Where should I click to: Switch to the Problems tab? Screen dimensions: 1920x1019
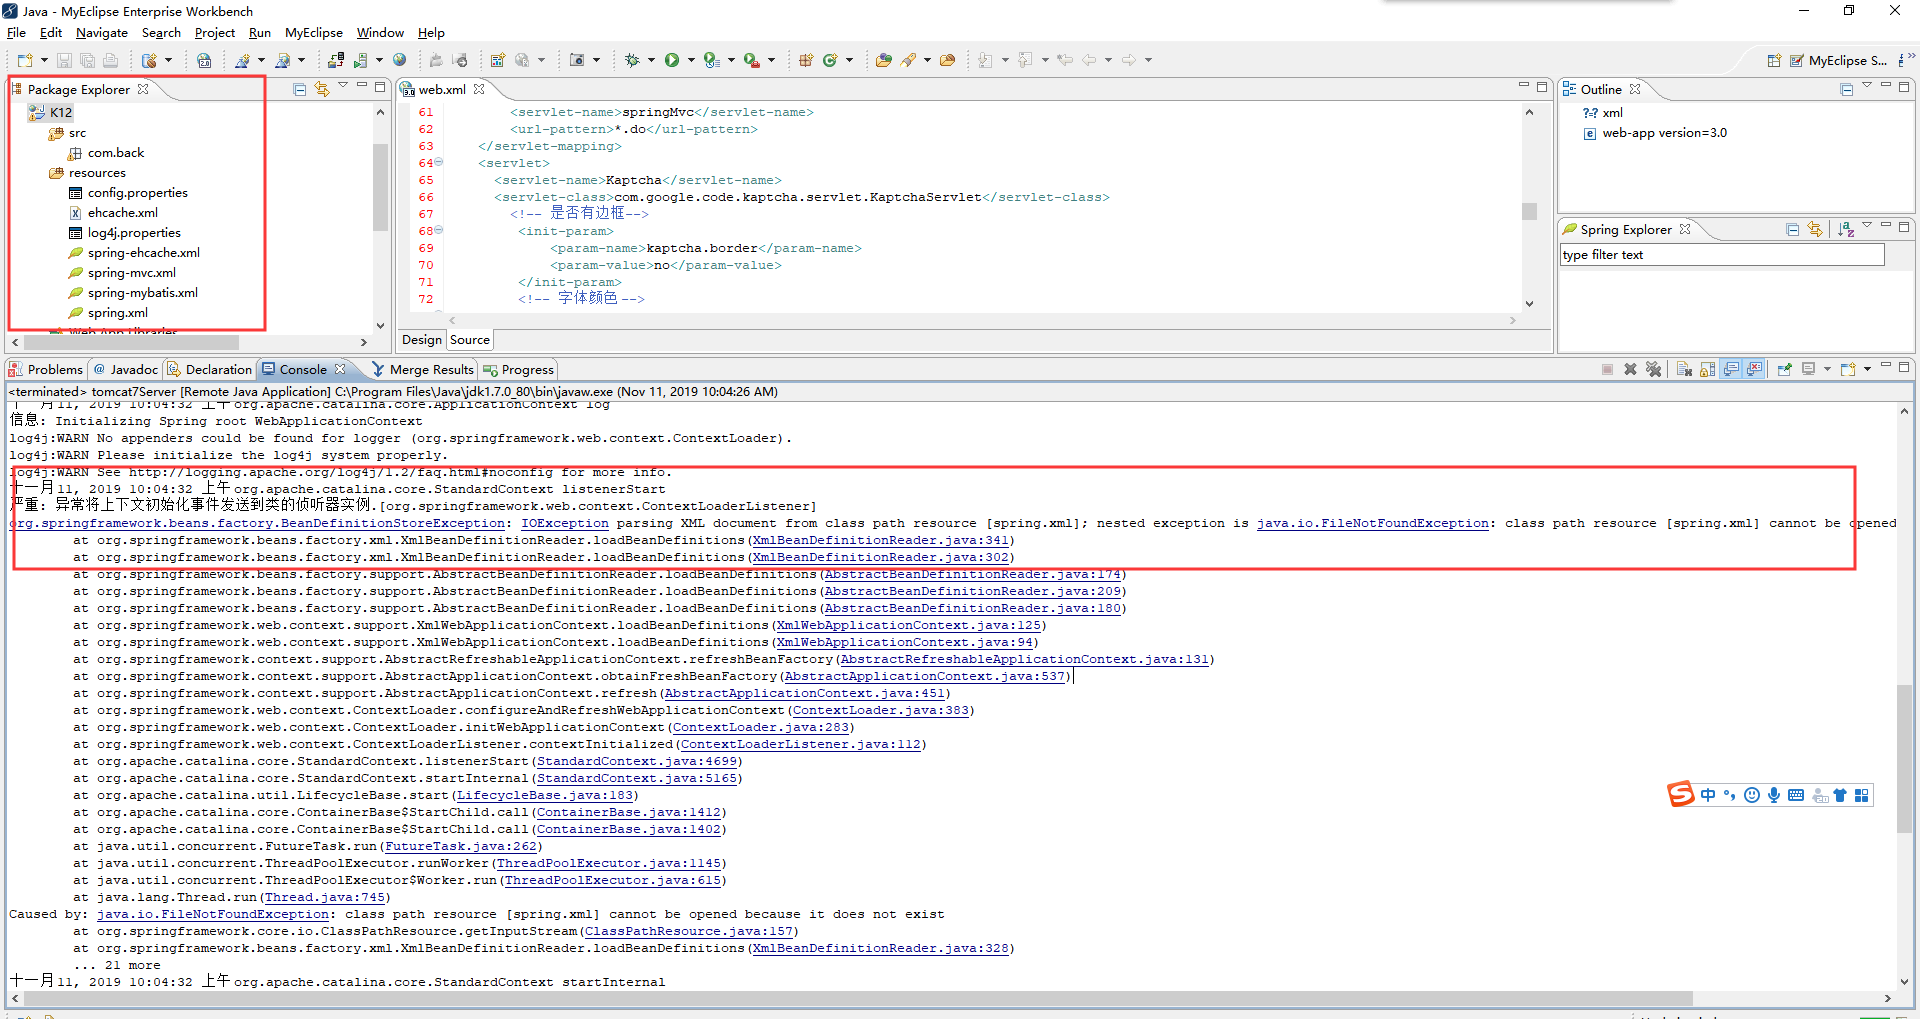[x=46, y=369]
